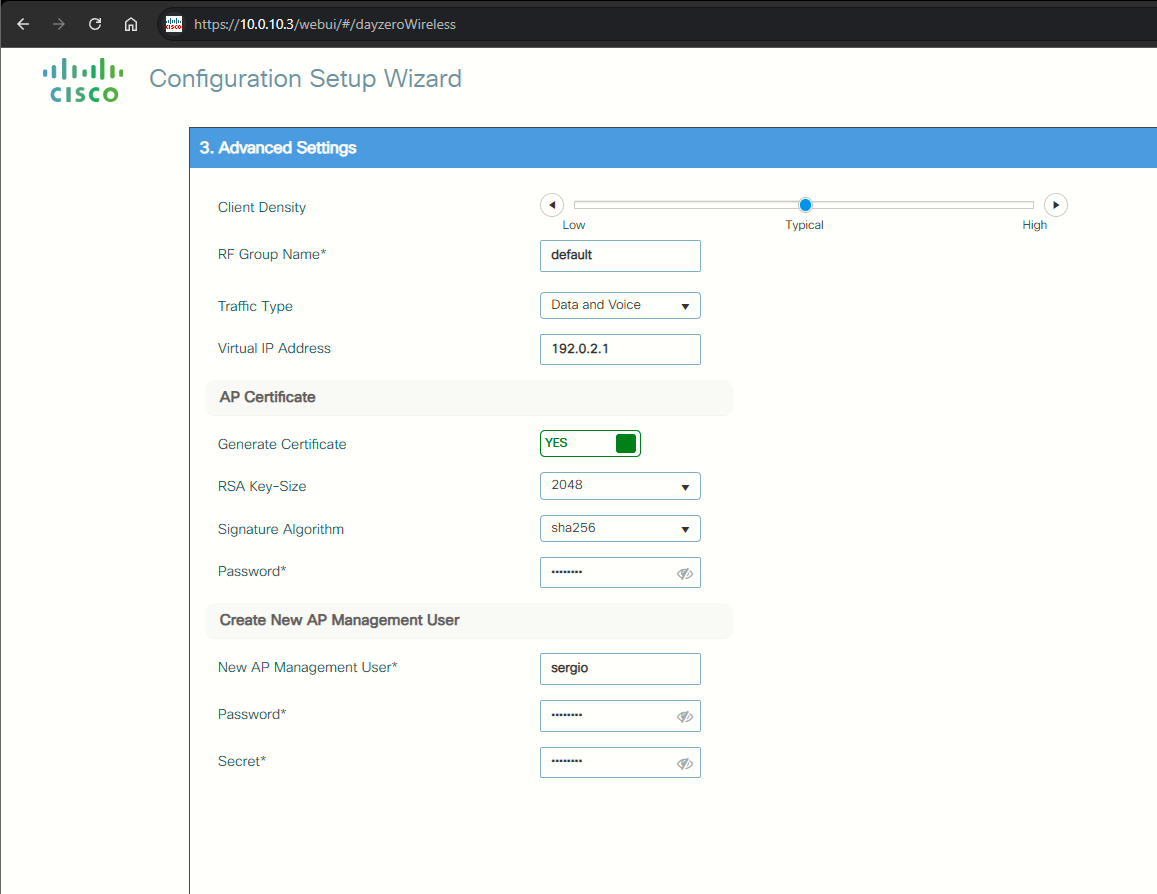Screen dimensions: 1157x894
Task: Show the AP Certificate password via eye icon
Action: tap(685, 573)
